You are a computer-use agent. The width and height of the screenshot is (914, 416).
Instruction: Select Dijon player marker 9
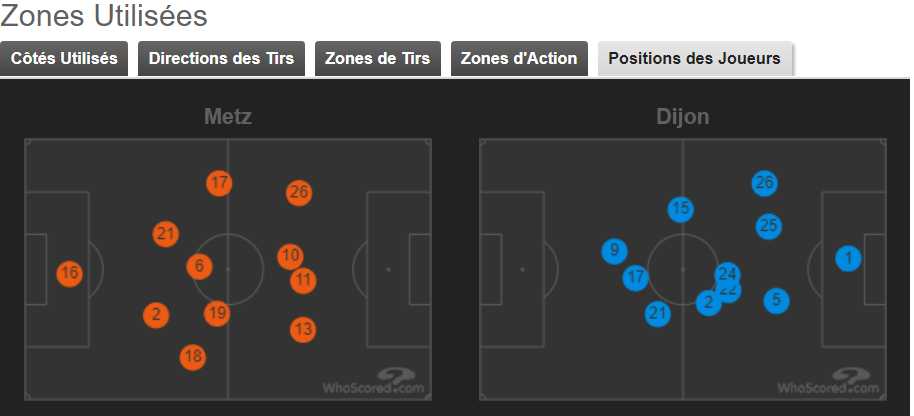[614, 251]
